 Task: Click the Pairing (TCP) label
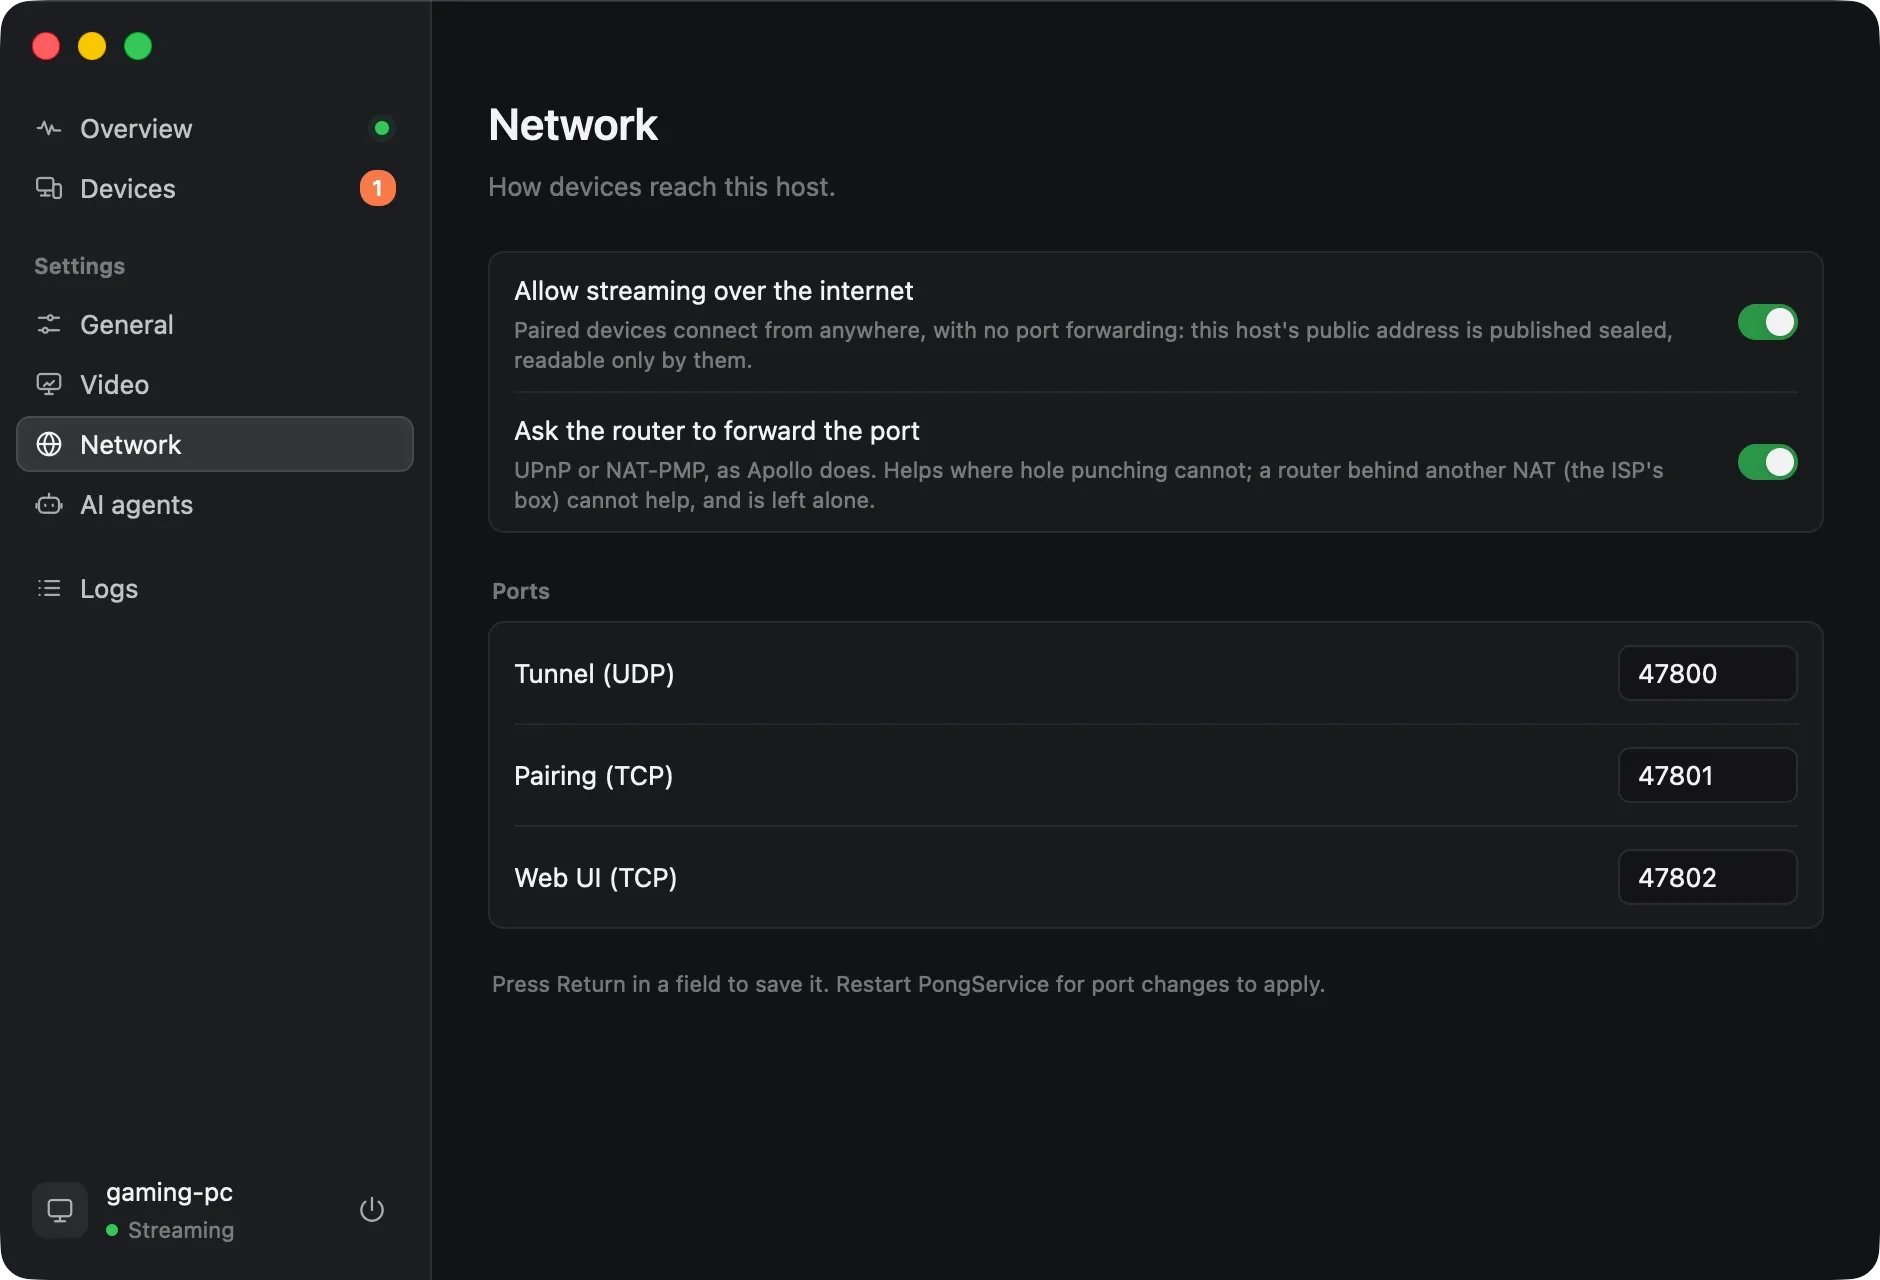[593, 776]
